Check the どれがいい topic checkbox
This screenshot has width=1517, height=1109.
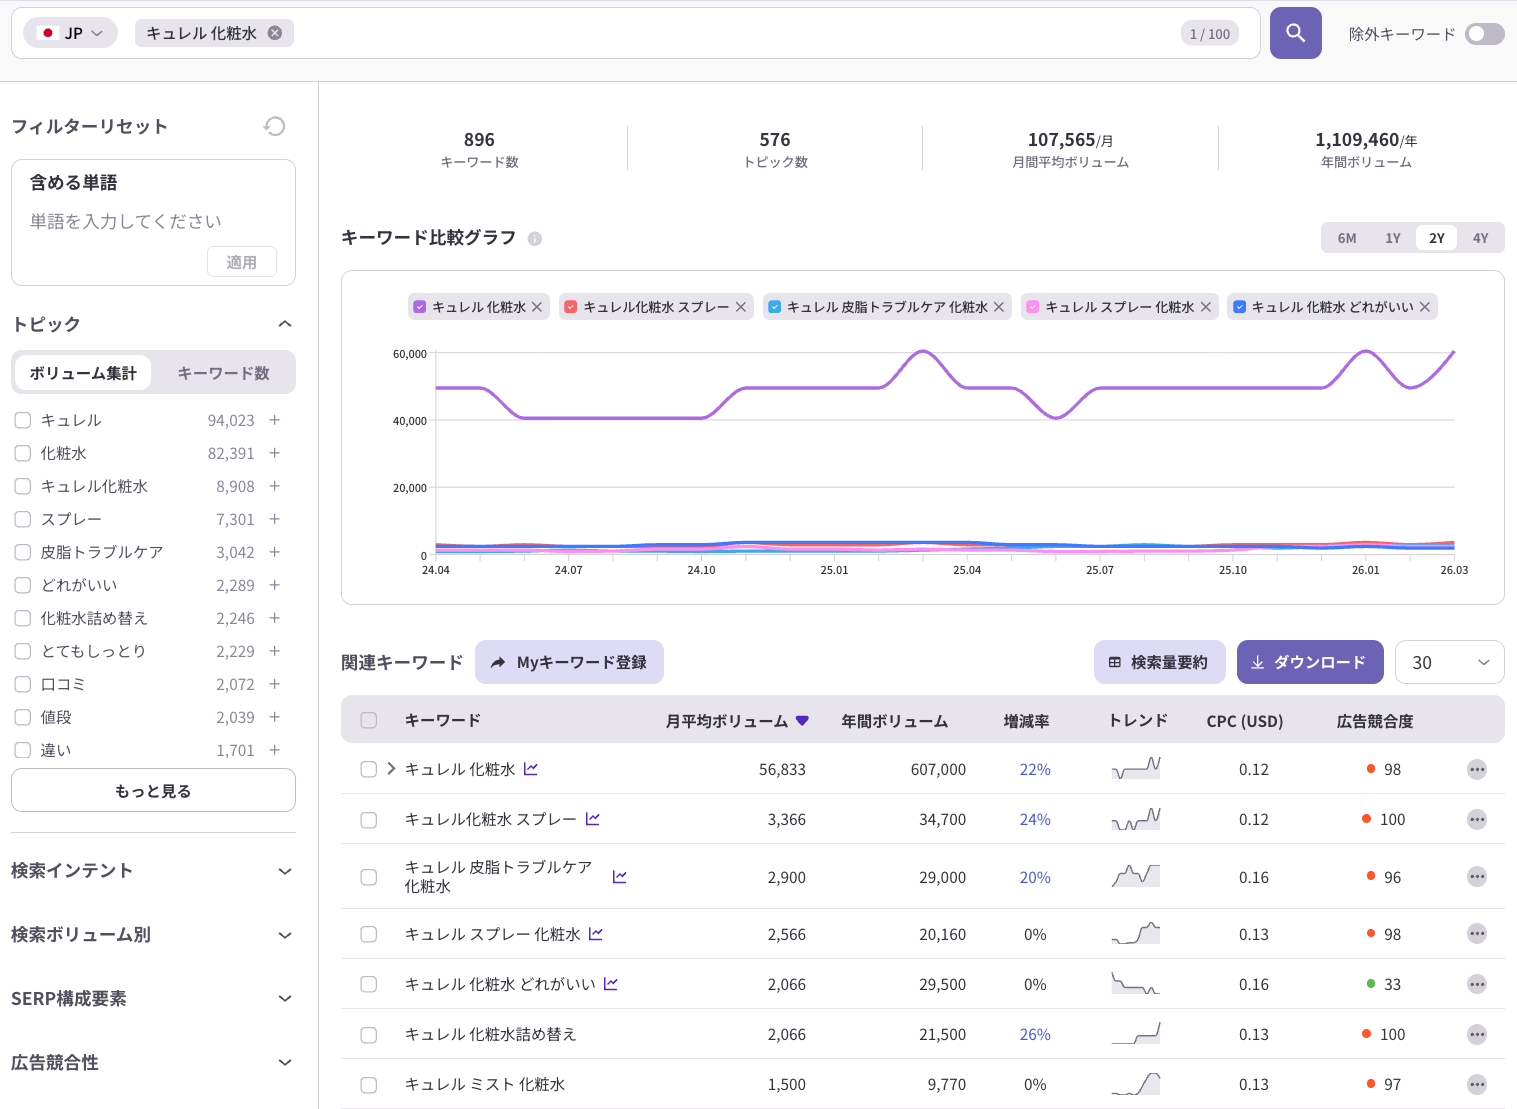23,585
